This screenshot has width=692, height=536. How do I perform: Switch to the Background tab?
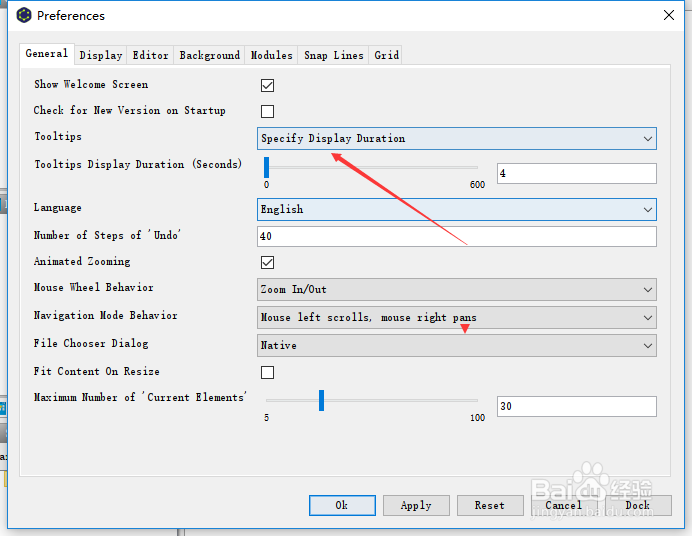point(210,55)
